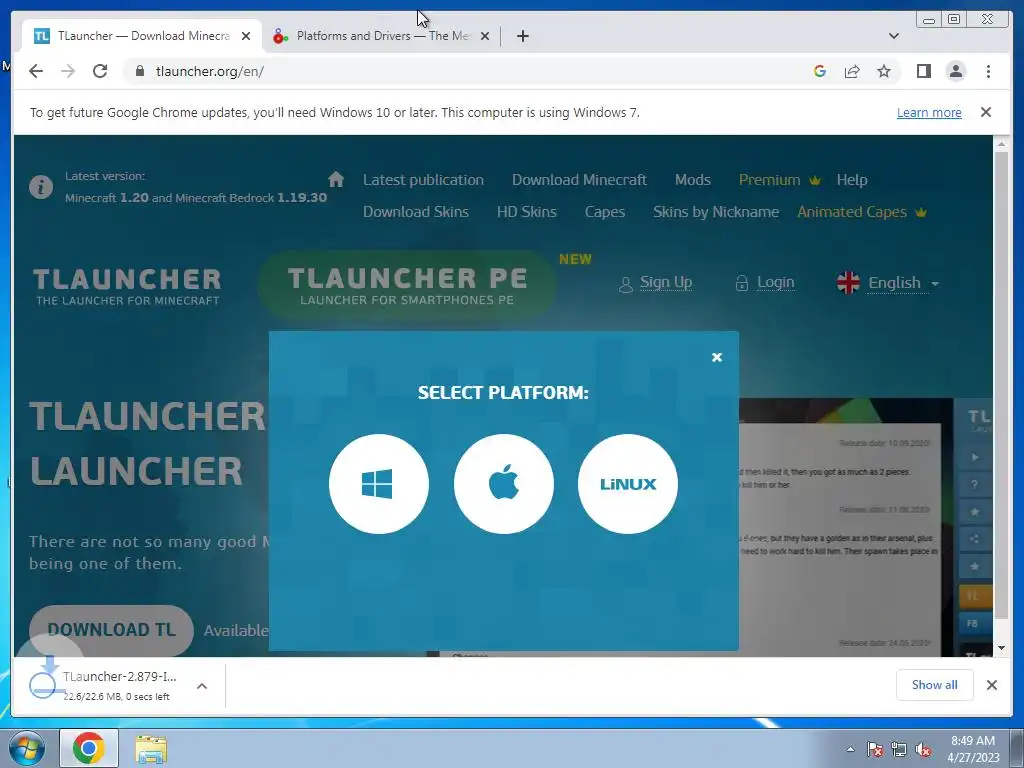Show hidden tray icons arrow
This screenshot has width=1024, height=768.
[x=850, y=749]
